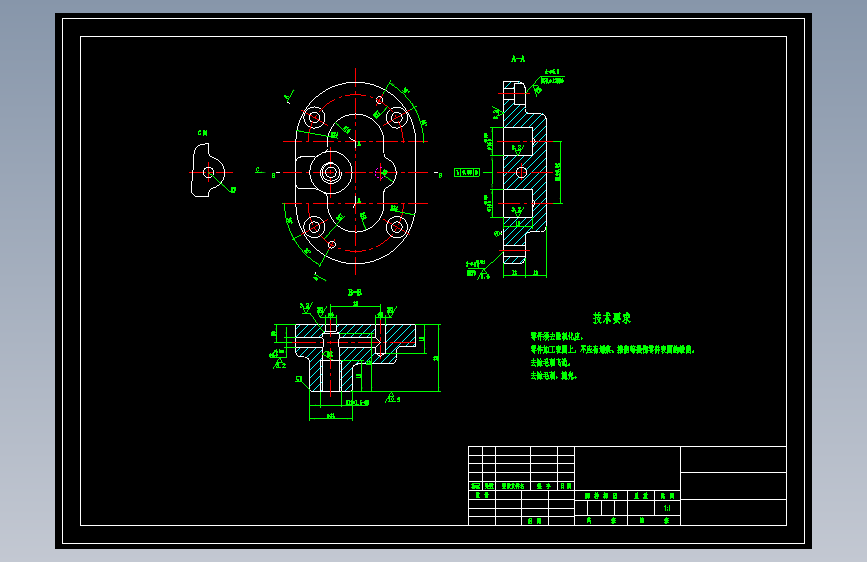Select the 1:1 scale value in title block
Viewport: 867px width, 562px height.
click(667, 508)
